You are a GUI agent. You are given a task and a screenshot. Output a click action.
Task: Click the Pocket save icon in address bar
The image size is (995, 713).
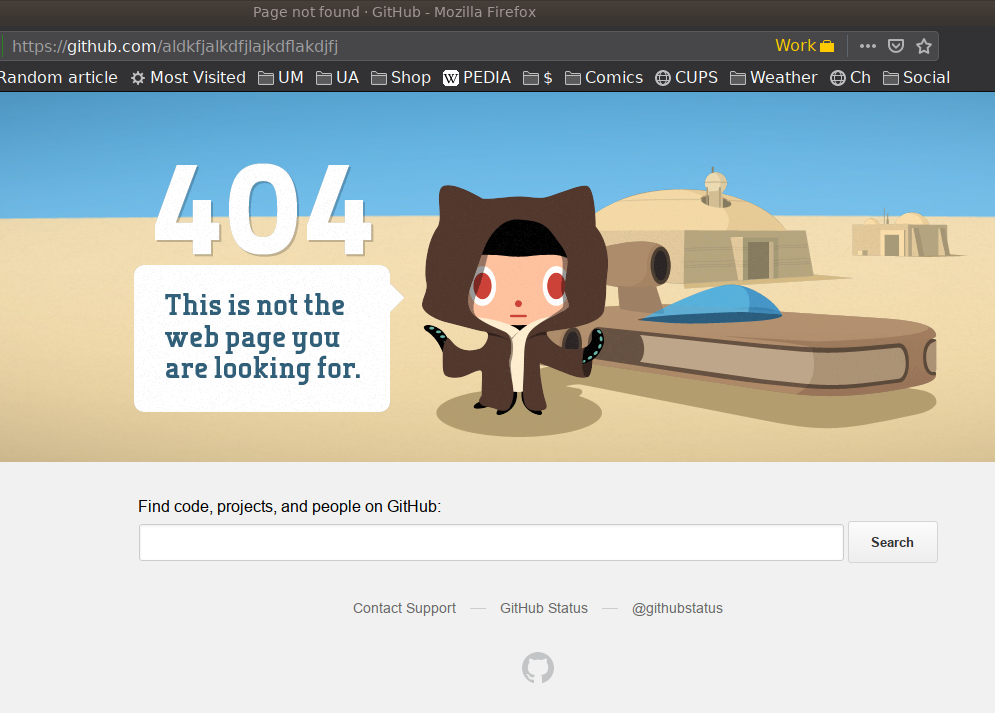coord(897,46)
